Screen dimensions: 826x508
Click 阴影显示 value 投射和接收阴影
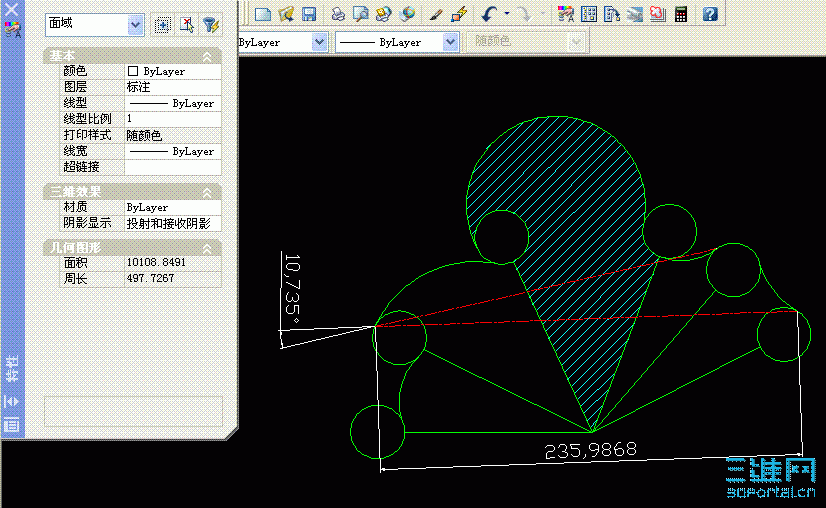coord(173,223)
